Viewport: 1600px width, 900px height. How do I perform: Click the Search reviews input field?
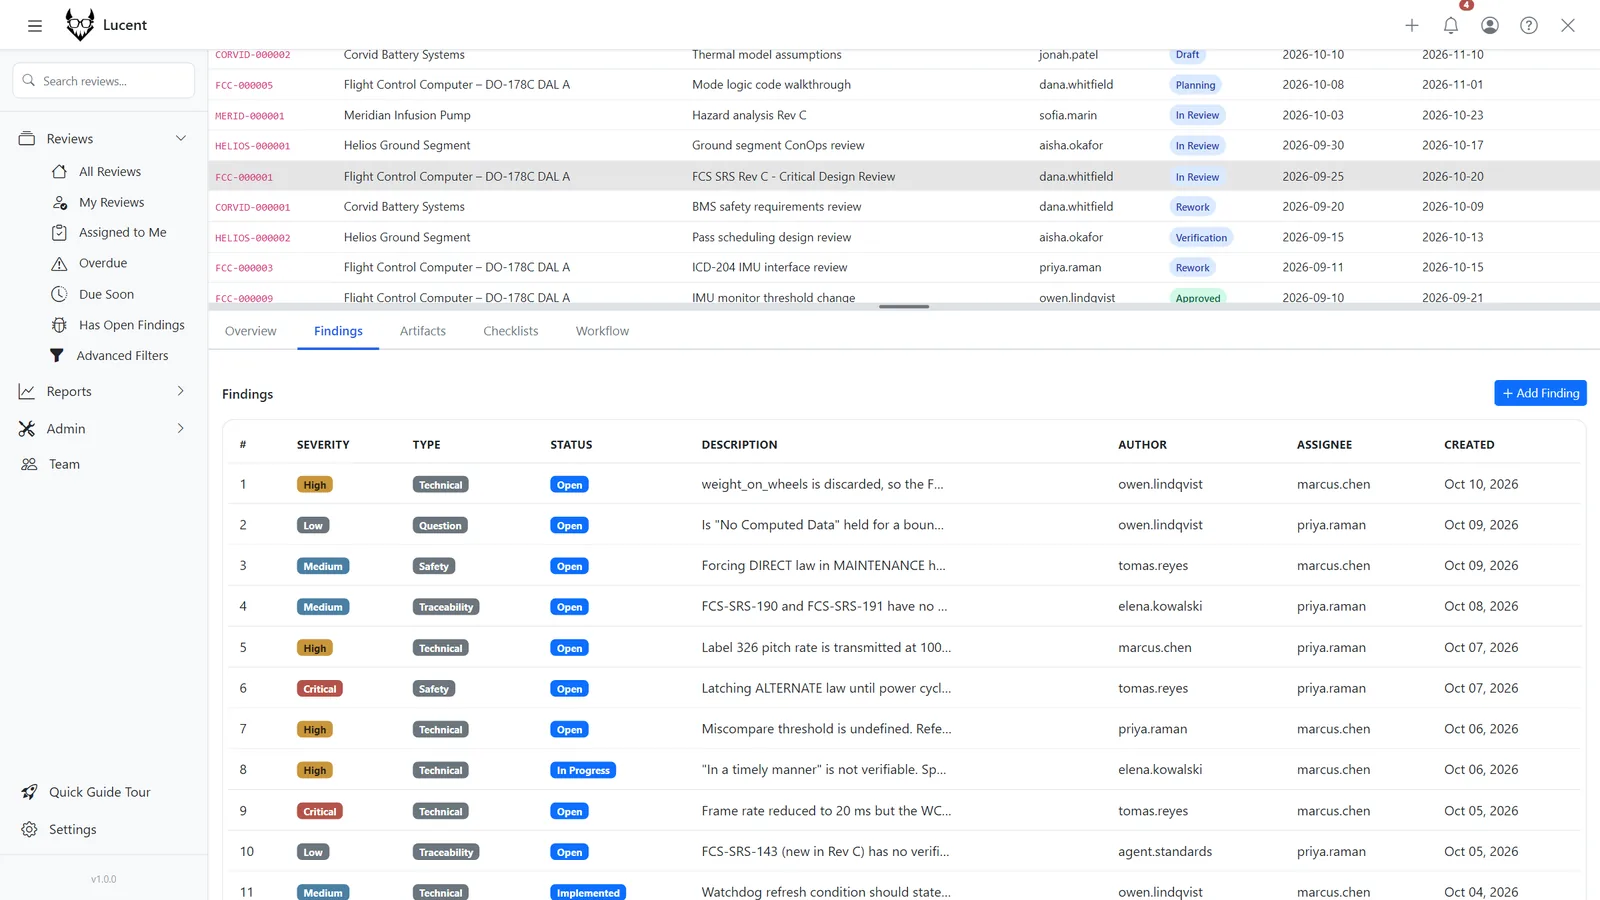tap(104, 81)
